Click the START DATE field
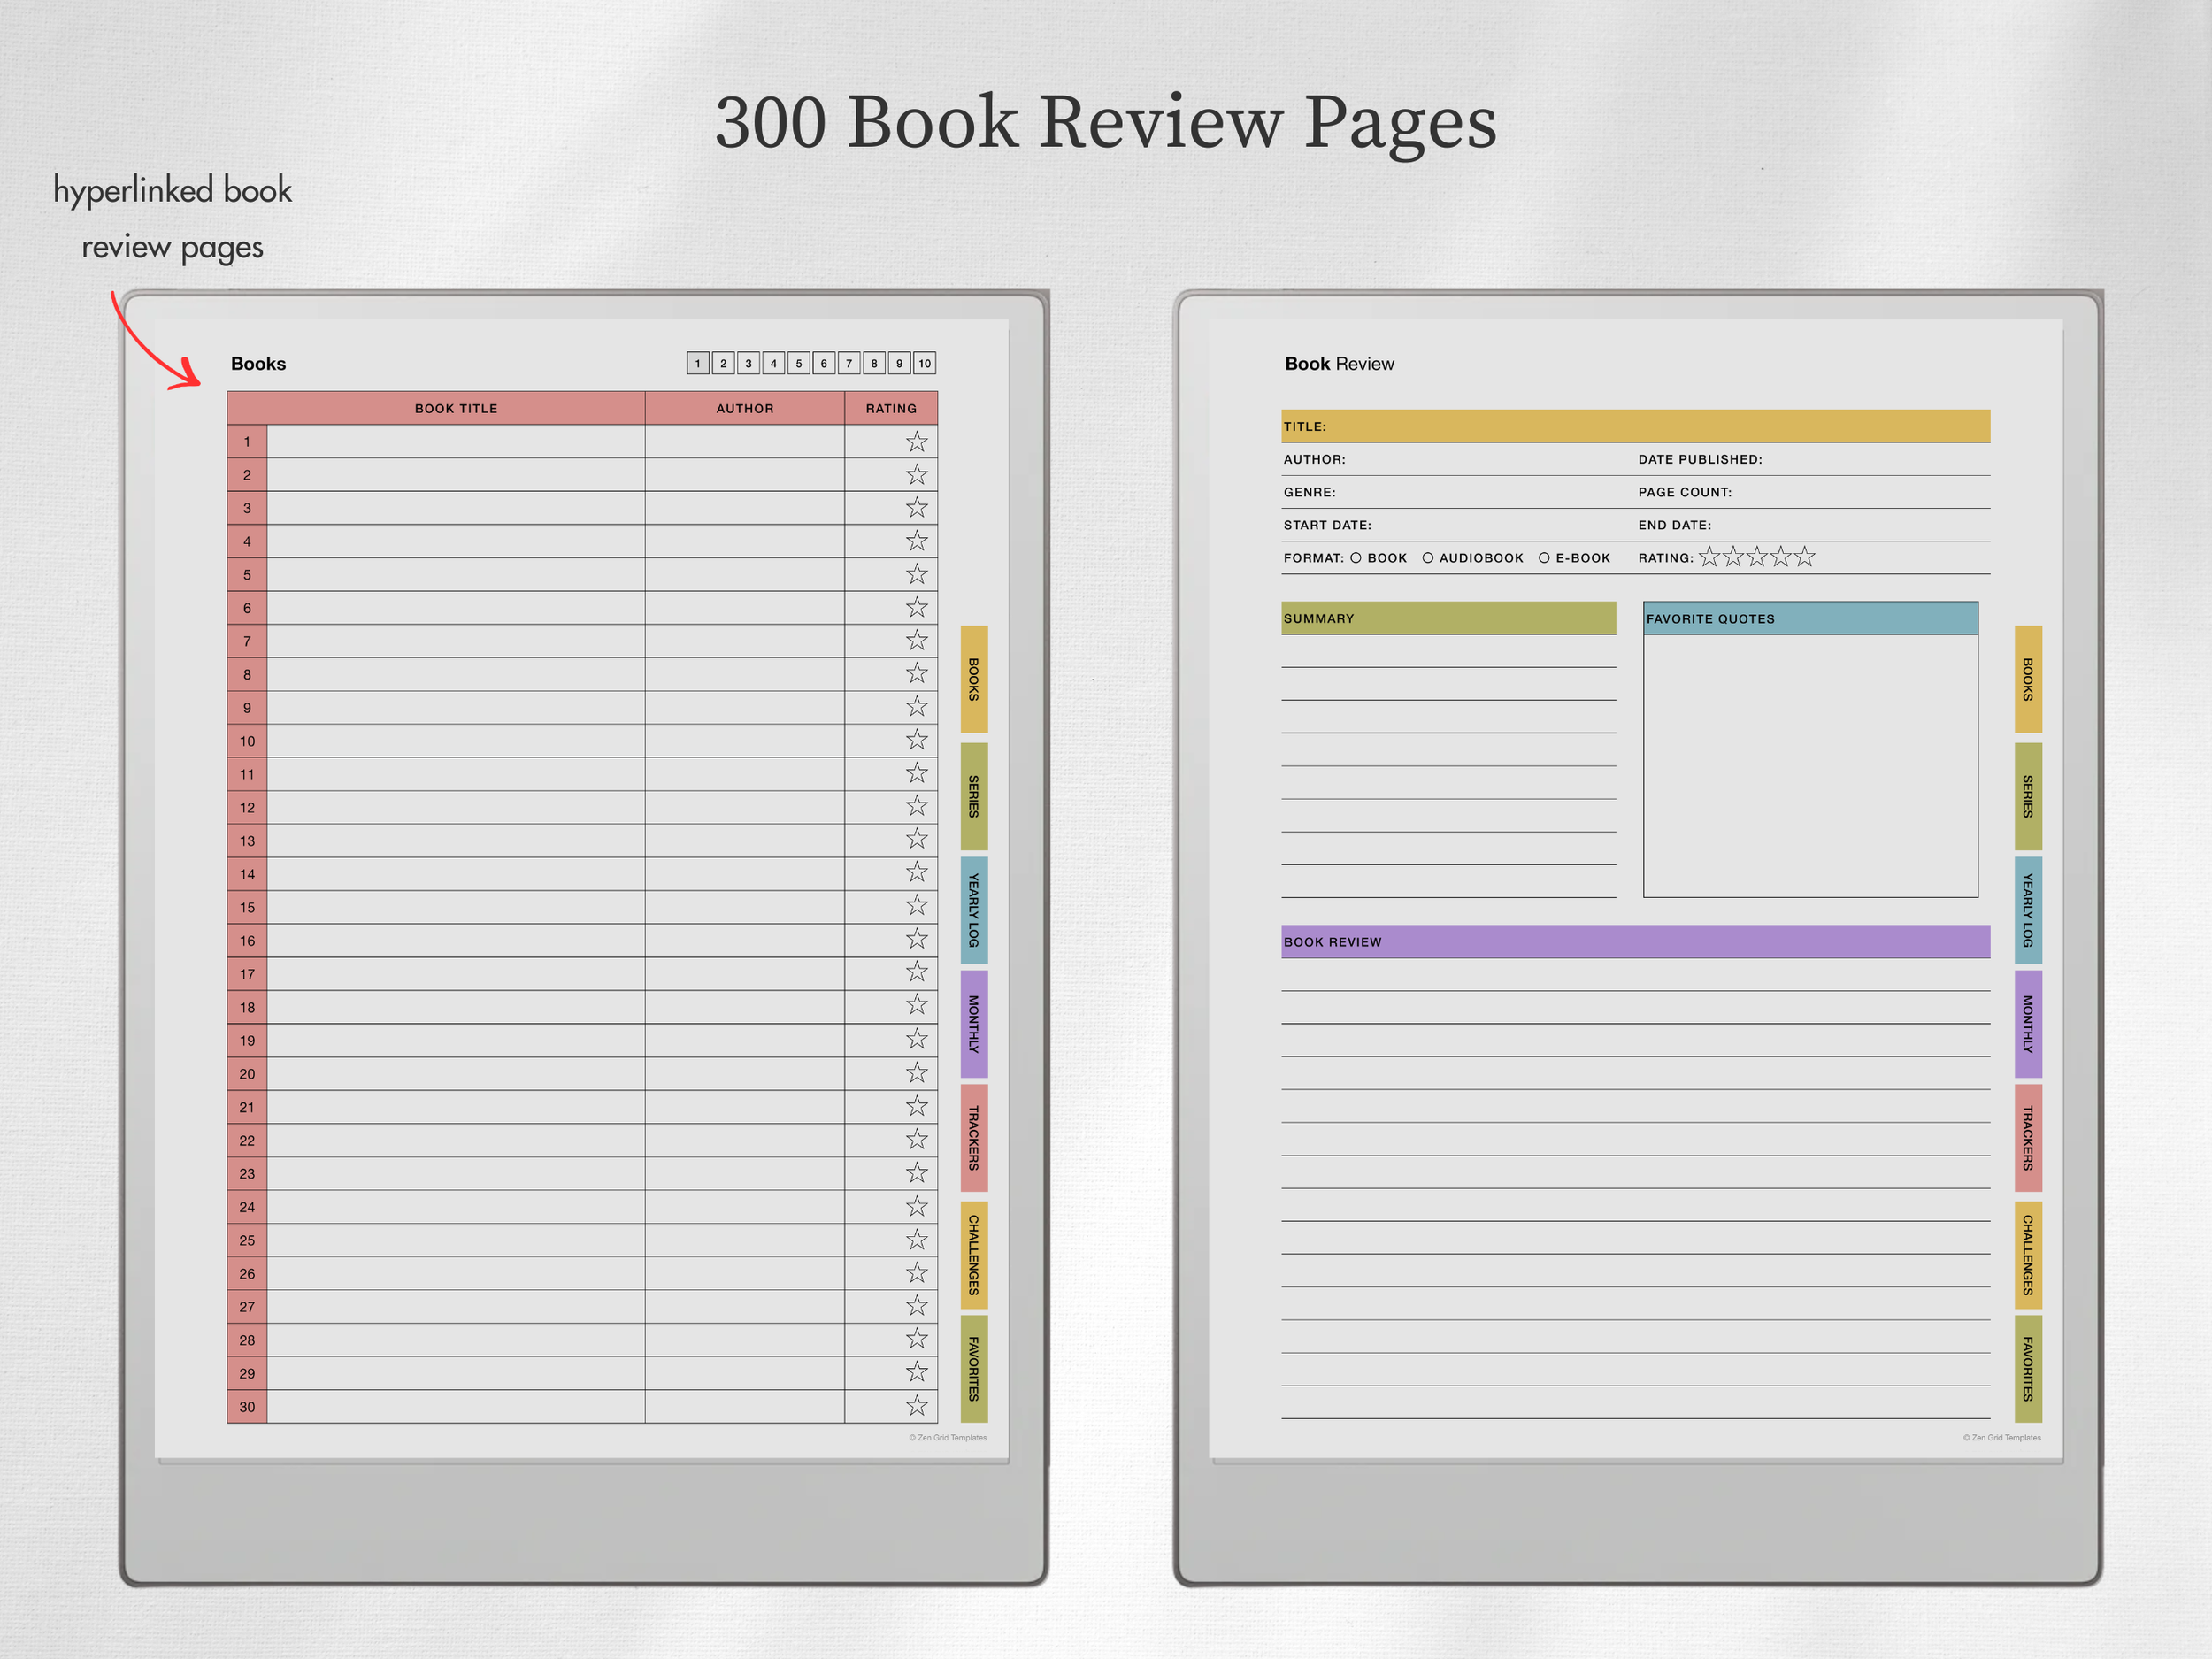The image size is (2212, 1659). [1458, 525]
